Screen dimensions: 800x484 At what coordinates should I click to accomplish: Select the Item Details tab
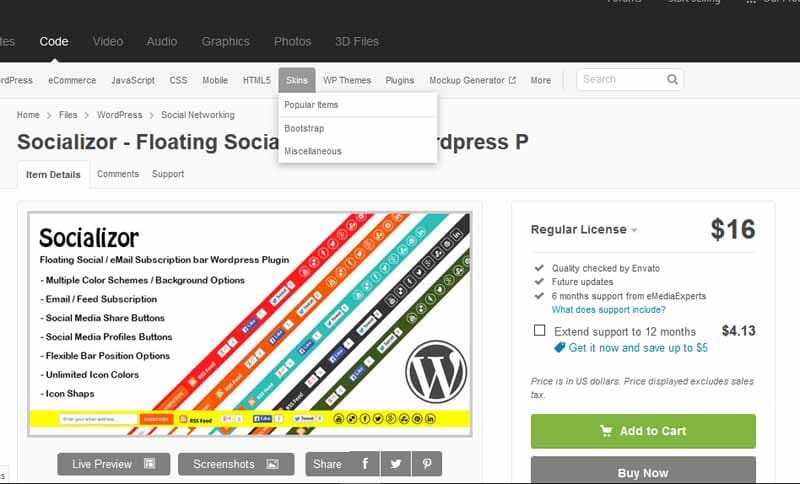[54, 174]
